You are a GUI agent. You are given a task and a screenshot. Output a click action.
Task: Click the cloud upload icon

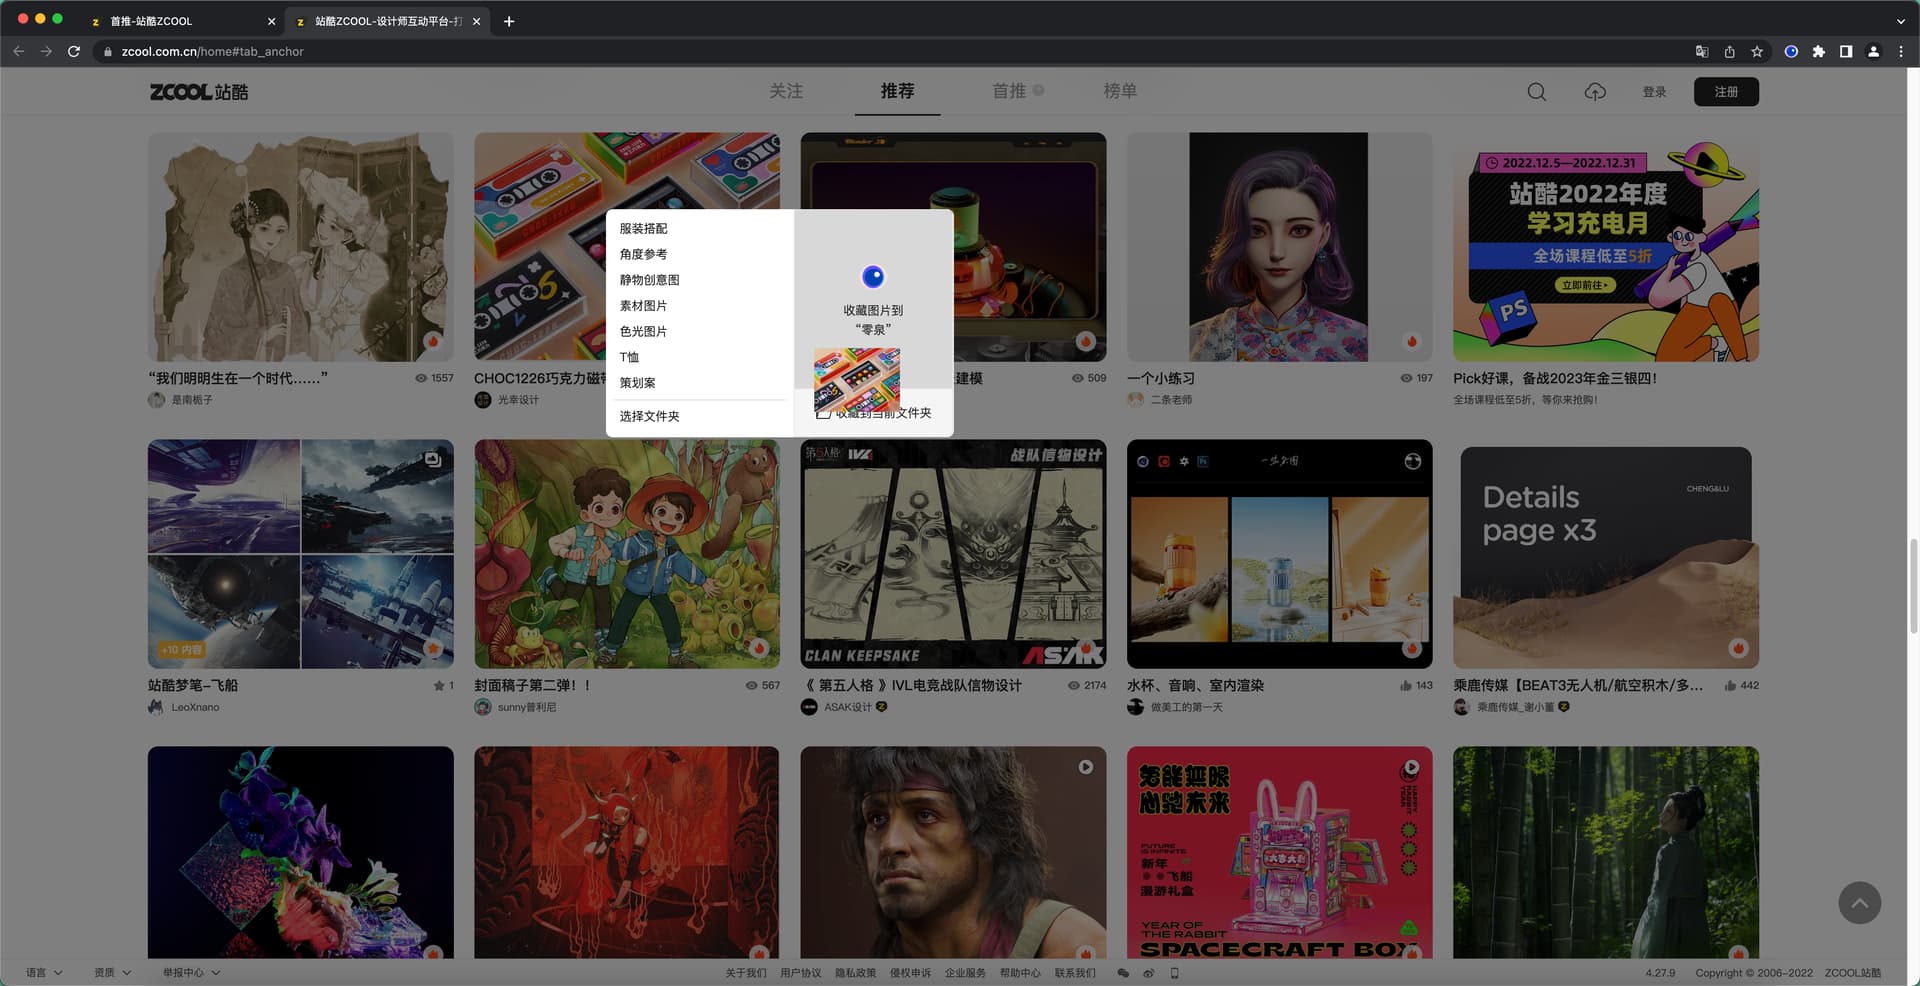pos(1595,92)
